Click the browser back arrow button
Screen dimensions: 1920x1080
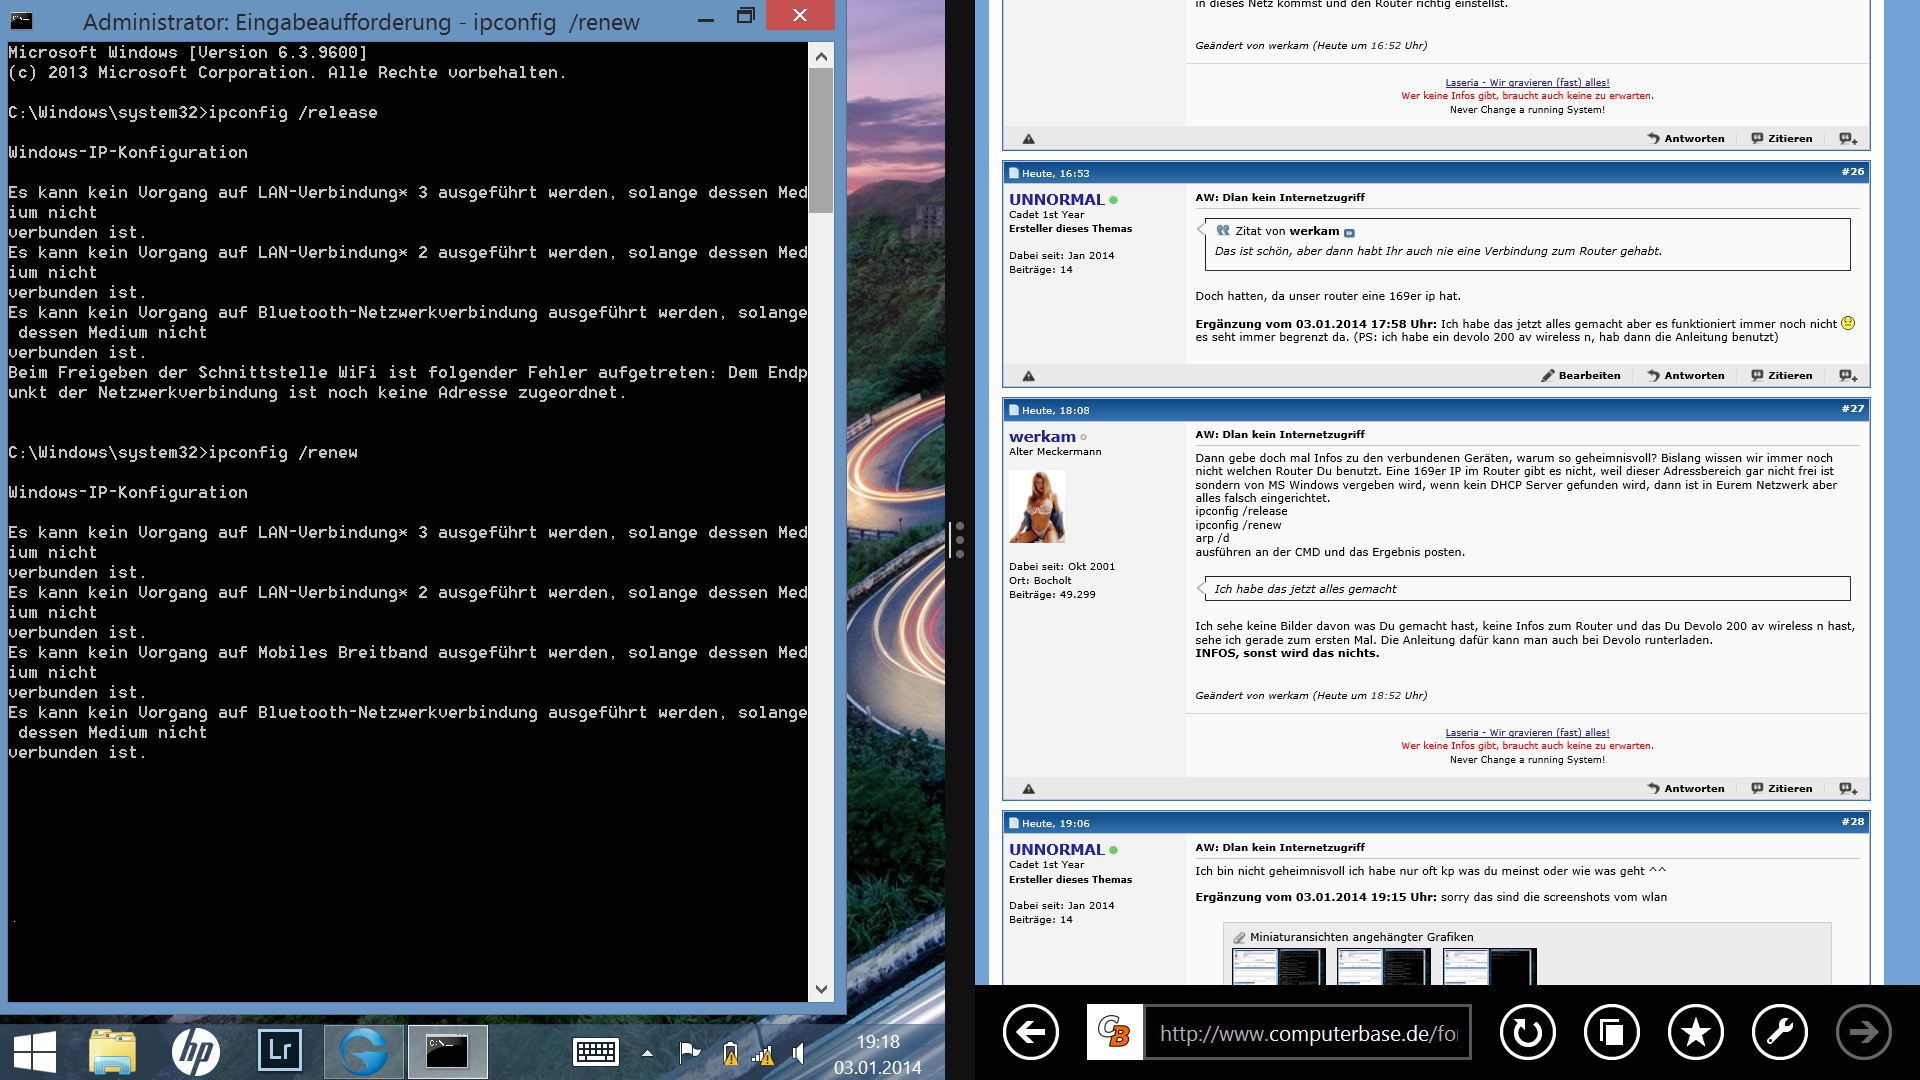[1031, 1032]
